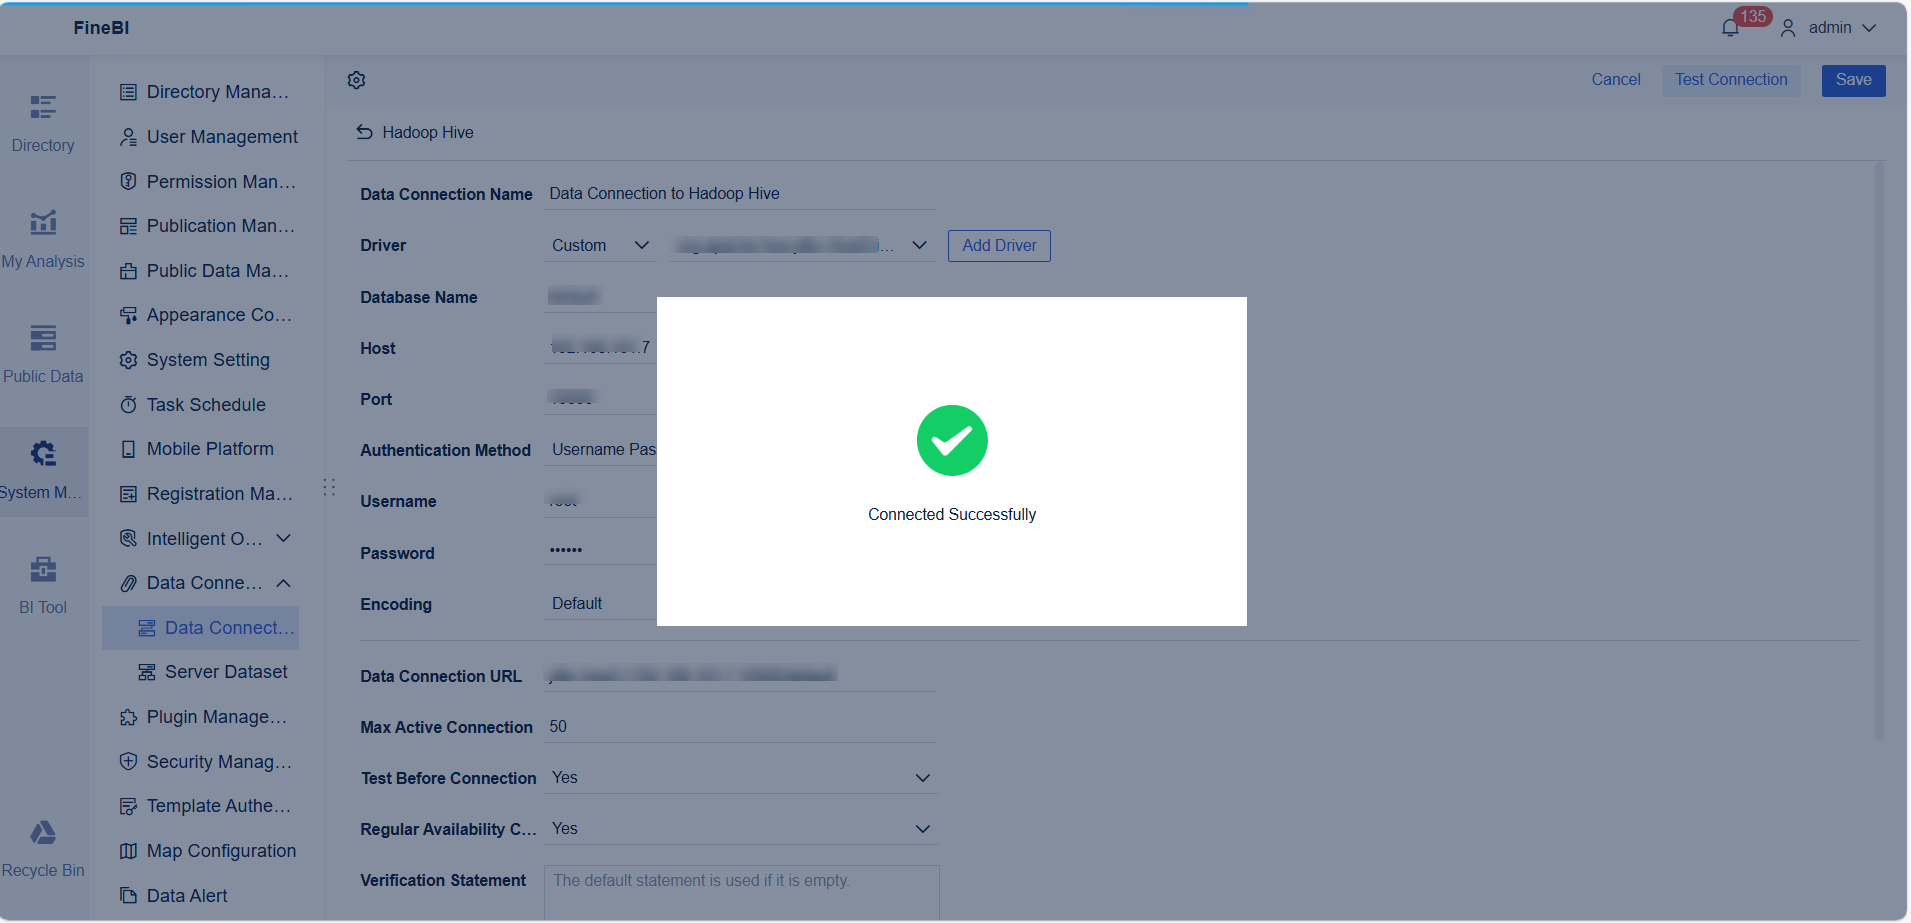Select the Server Dataset tree item
Image resolution: width=1911 pixels, height=923 pixels.
point(213,672)
